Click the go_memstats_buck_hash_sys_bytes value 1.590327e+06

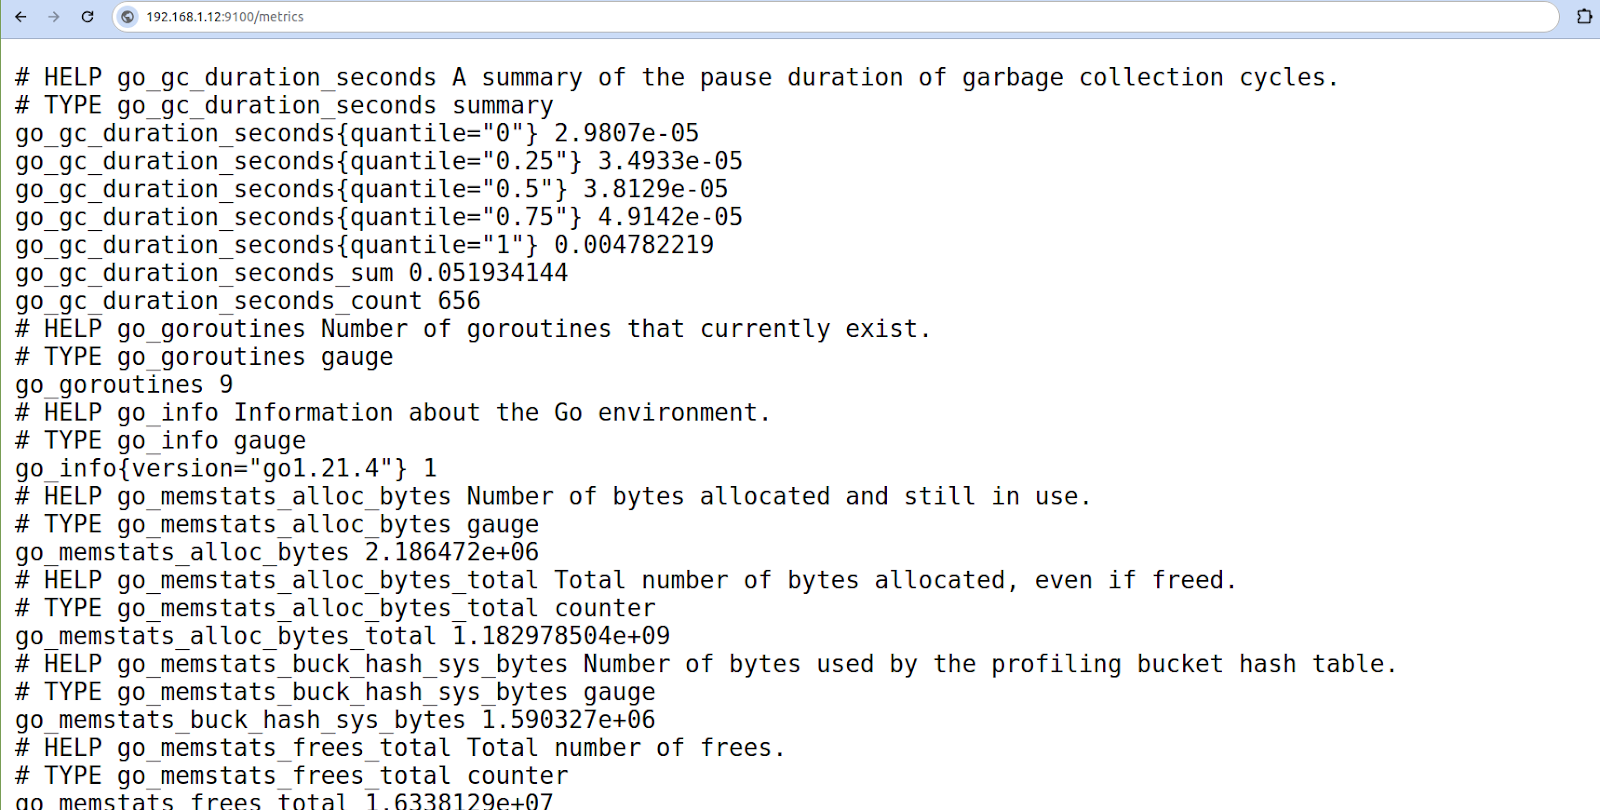coord(568,720)
